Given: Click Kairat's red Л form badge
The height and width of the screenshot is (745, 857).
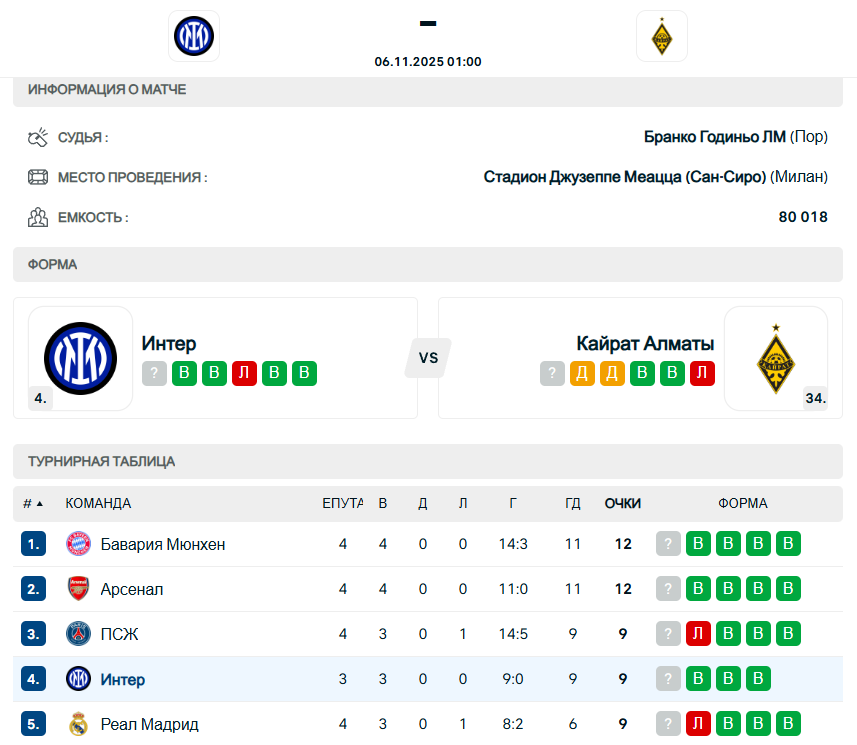Looking at the screenshot, I should 703,374.
